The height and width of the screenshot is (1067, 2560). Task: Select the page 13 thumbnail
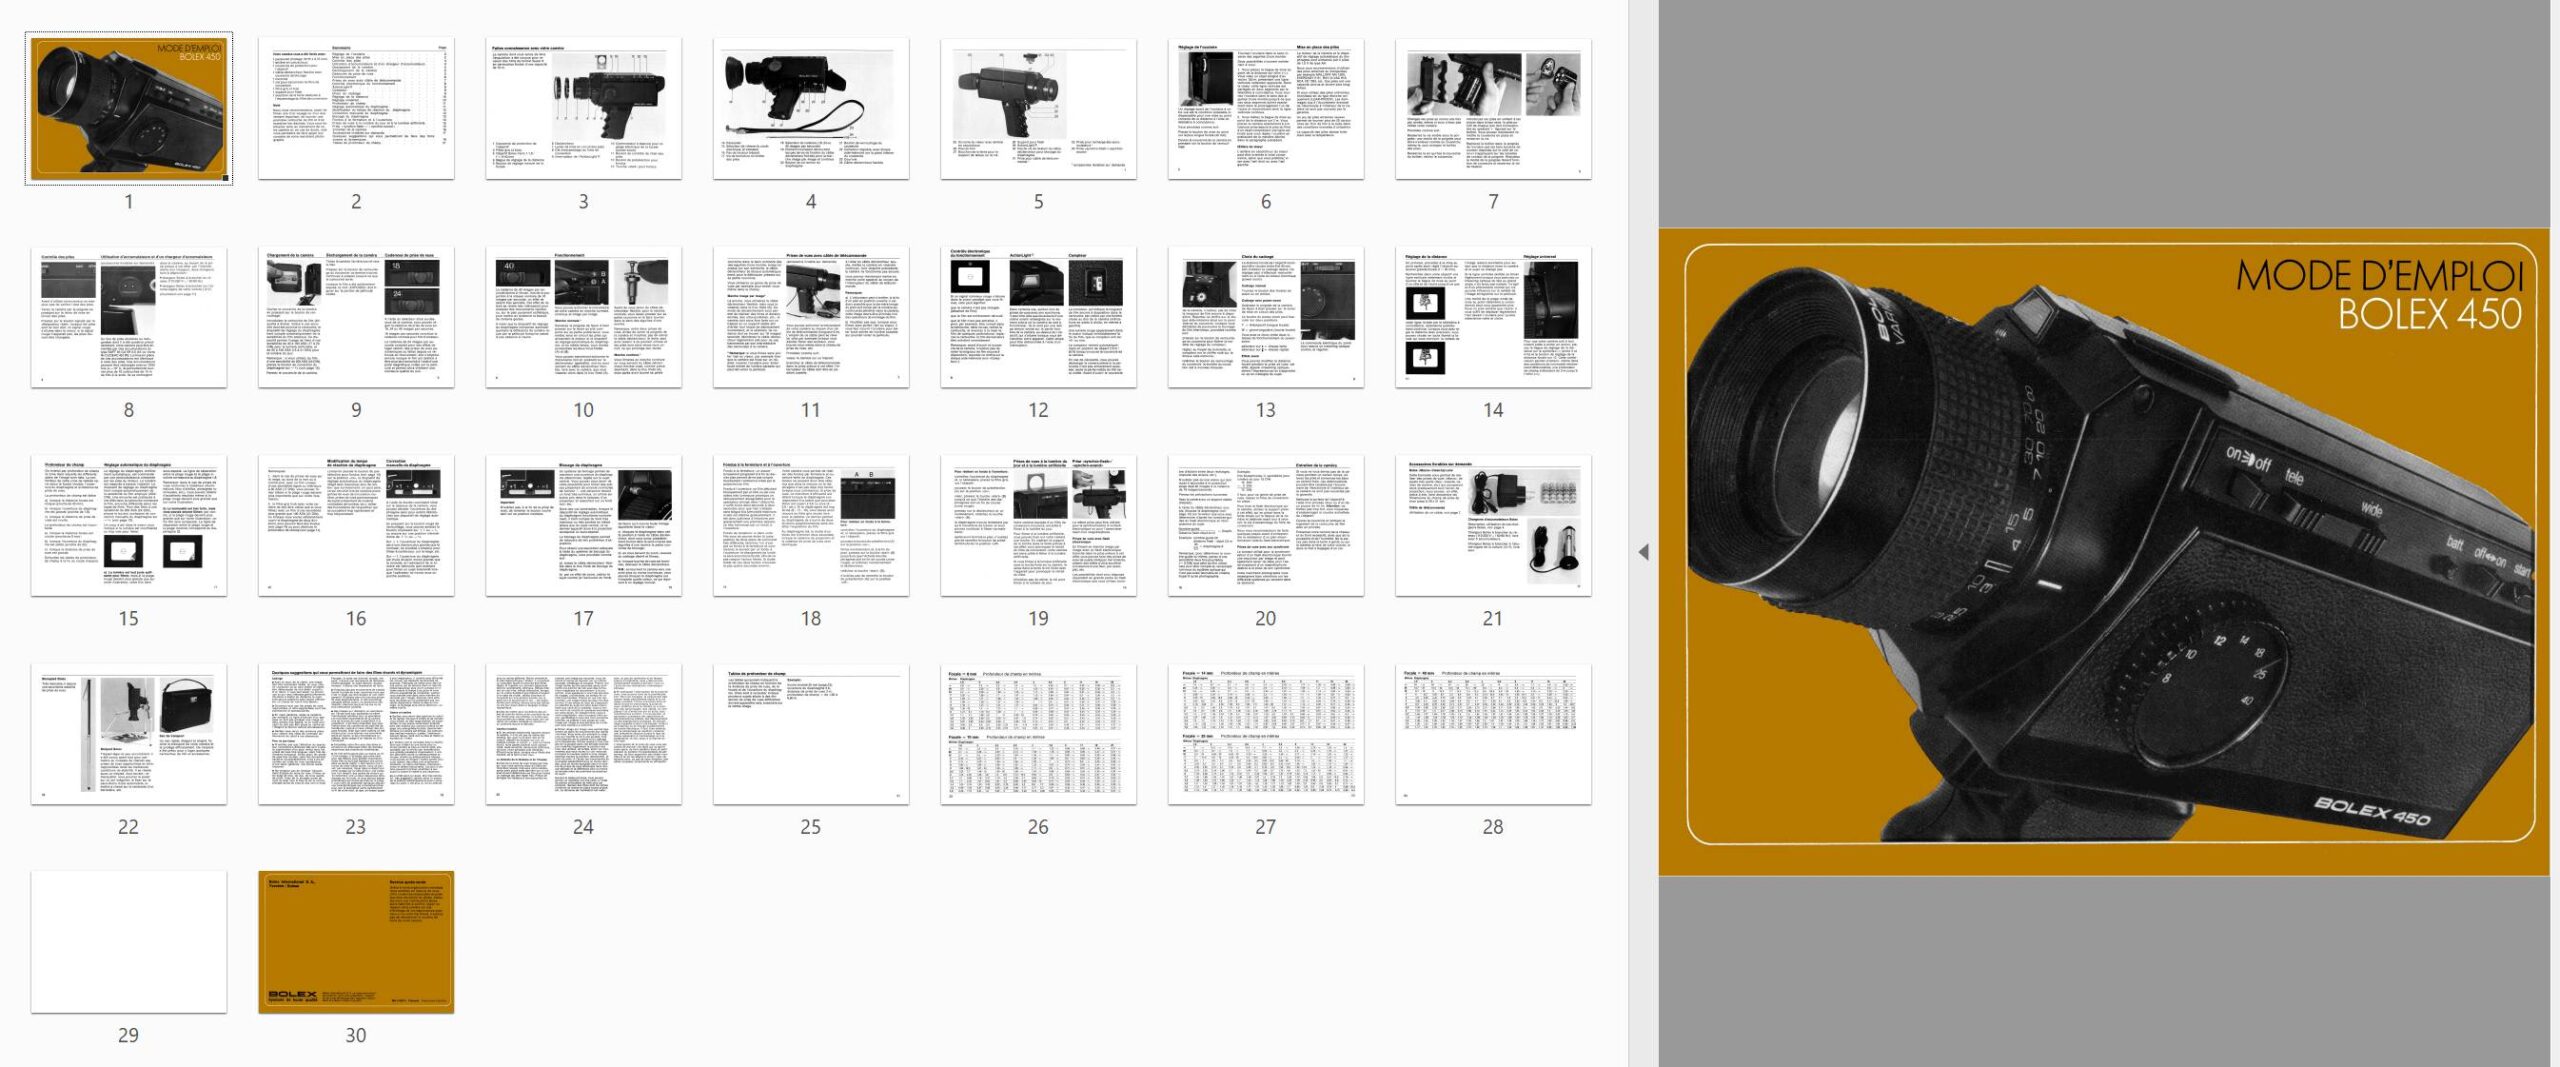pos(1266,317)
